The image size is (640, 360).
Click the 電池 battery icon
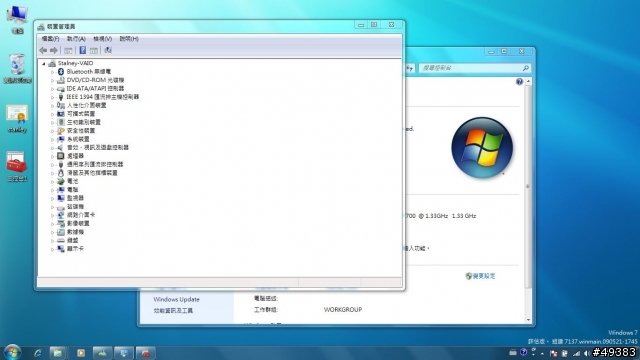(x=61, y=181)
